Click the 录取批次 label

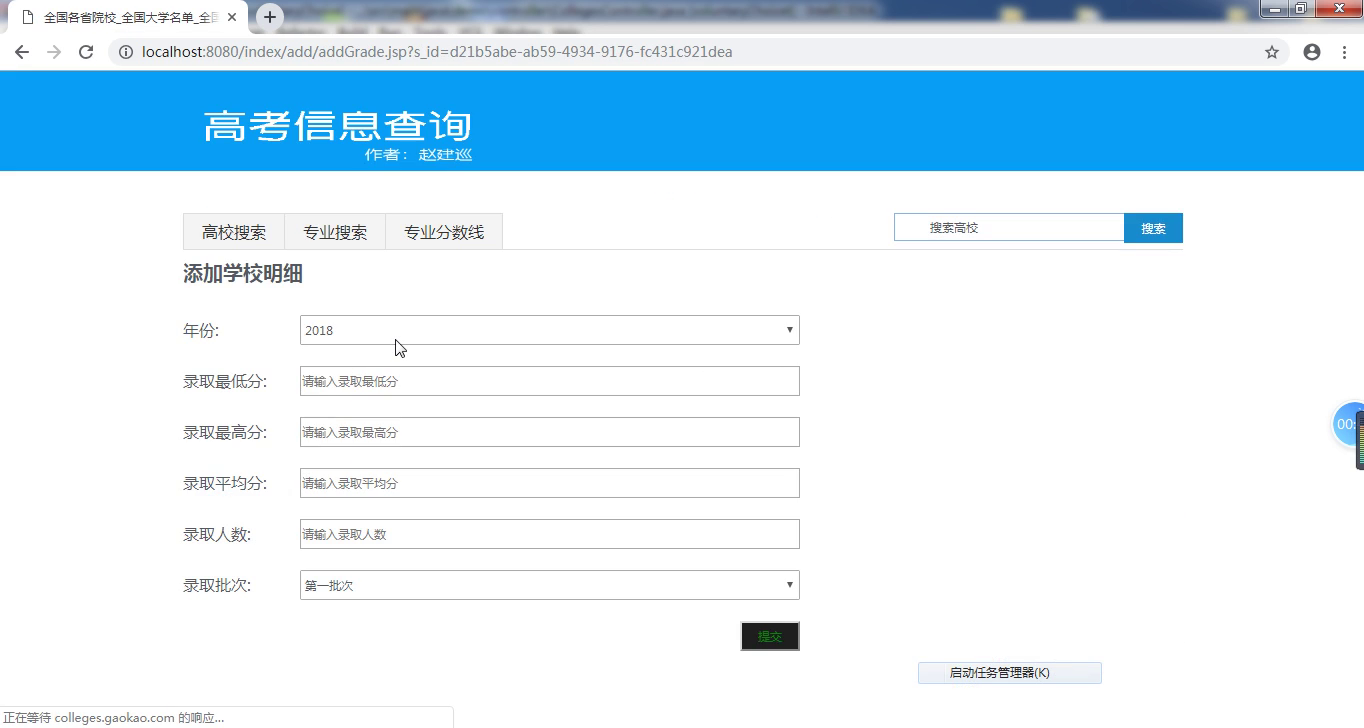pyautogui.click(x=217, y=585)
